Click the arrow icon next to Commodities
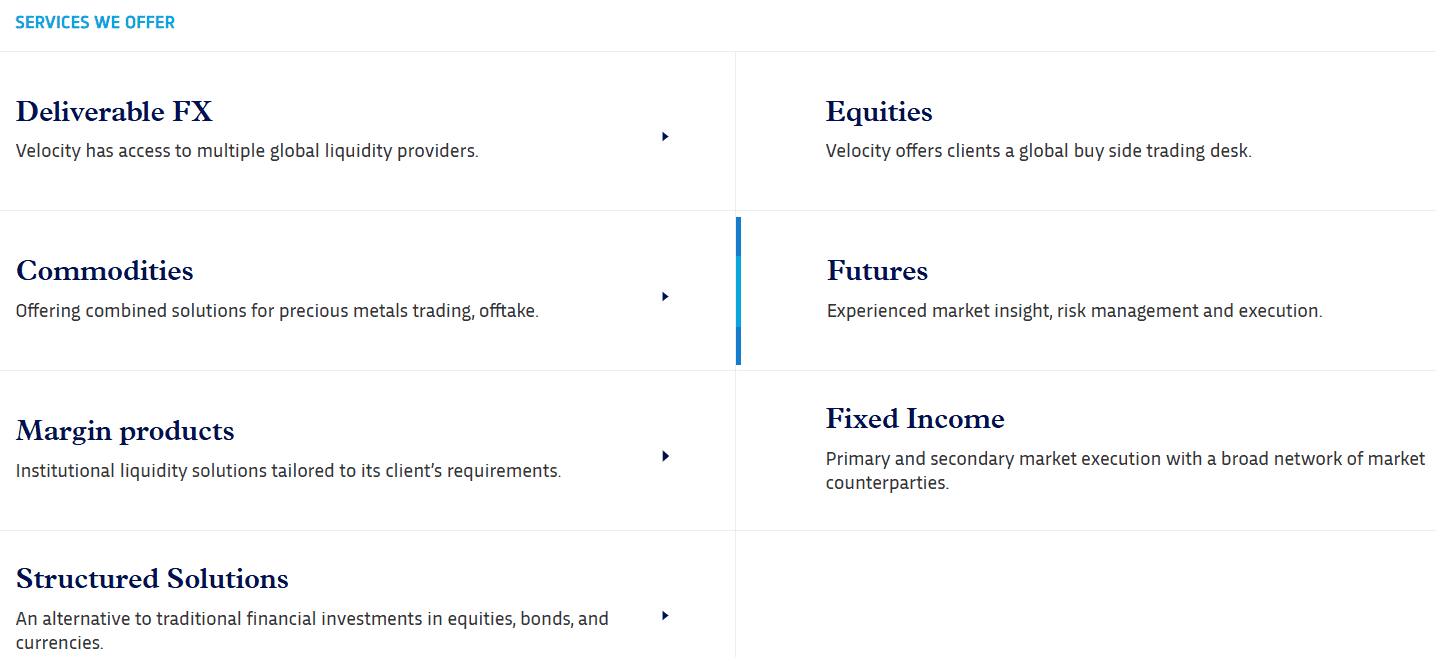 pos(665,296)
